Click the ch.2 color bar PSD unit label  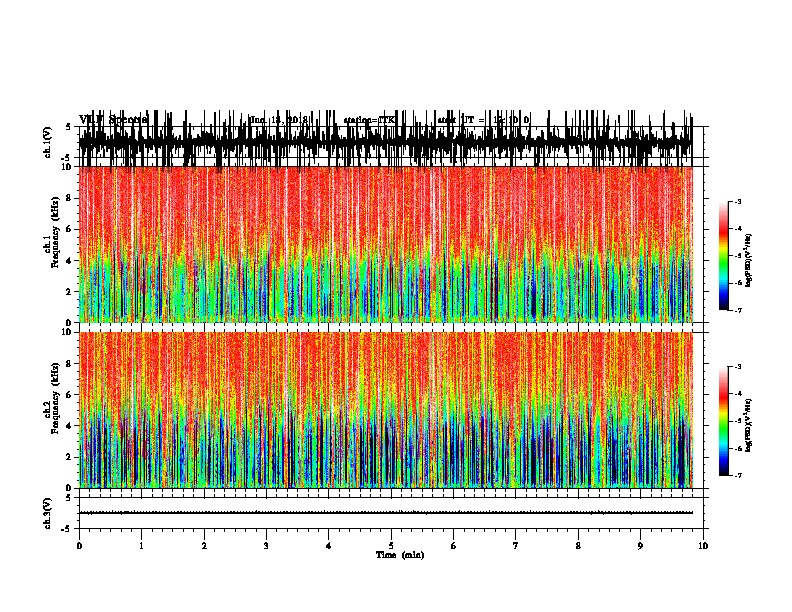coord(748,426)
